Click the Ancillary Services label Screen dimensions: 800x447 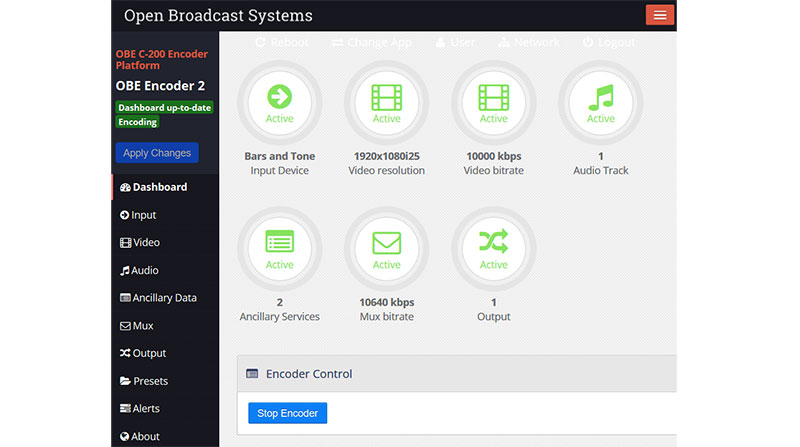tap(280, 316)
